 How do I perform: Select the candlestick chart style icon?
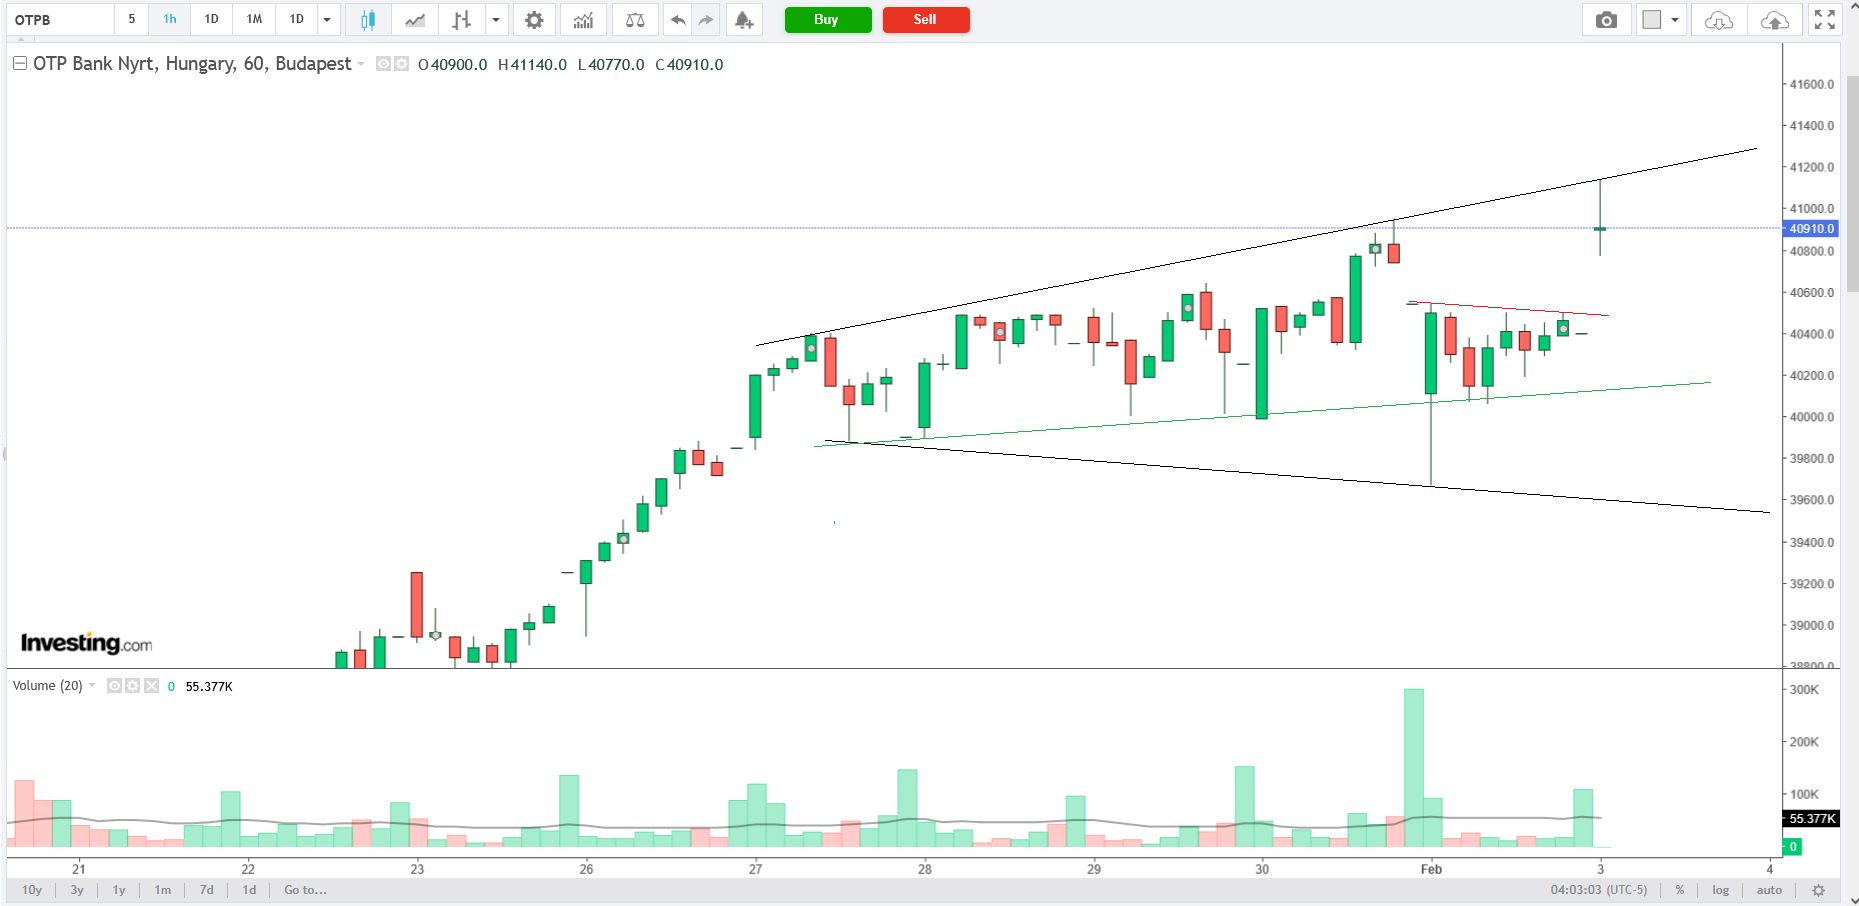368,20
